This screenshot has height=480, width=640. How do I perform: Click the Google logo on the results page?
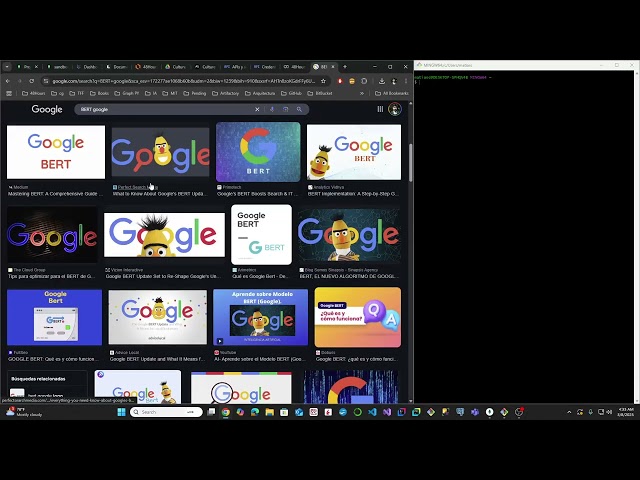(47, 109)
